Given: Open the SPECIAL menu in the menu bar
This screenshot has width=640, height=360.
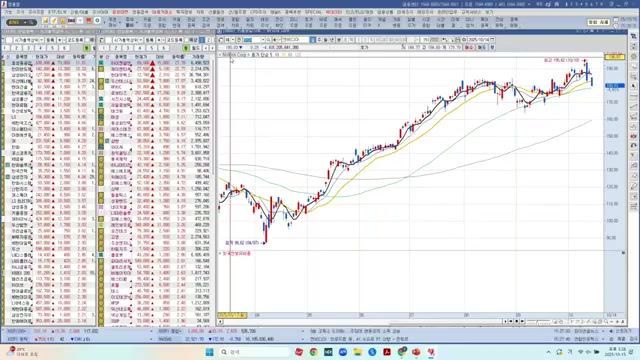Looking at the screenshot, I should [x=313, y=12].
